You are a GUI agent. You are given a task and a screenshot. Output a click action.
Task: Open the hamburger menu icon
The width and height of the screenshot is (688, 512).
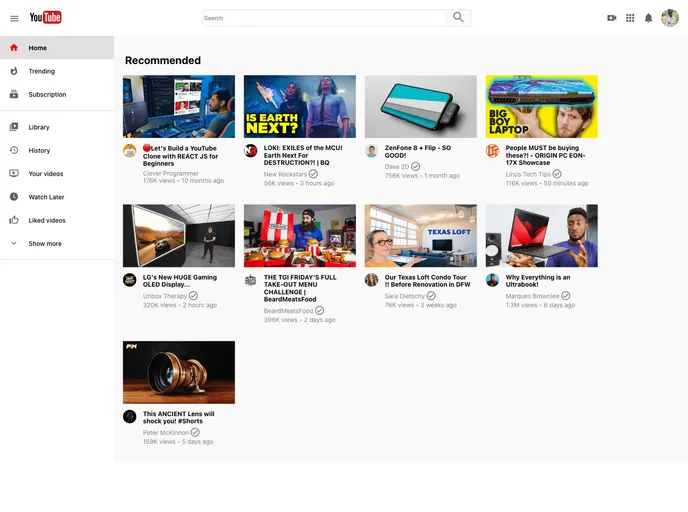[14, 18]
